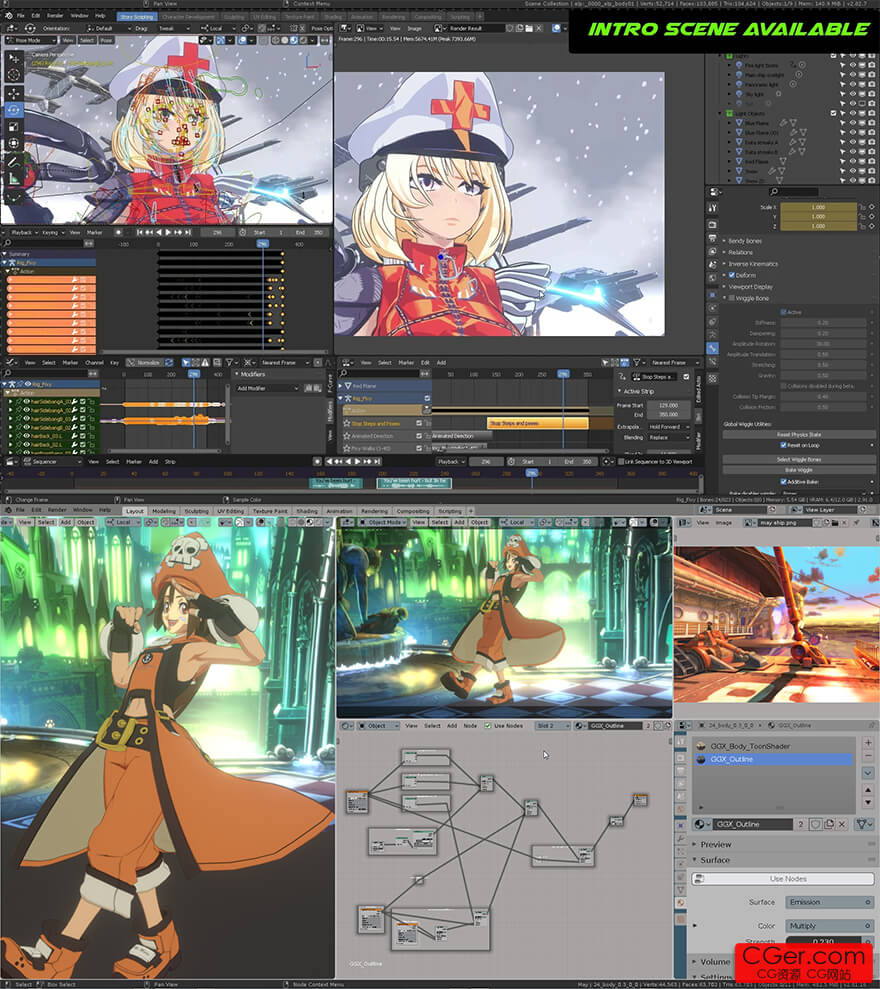Open the Add Modifier dropdown
Screen dimensions: 880x989
click(267, 389)
